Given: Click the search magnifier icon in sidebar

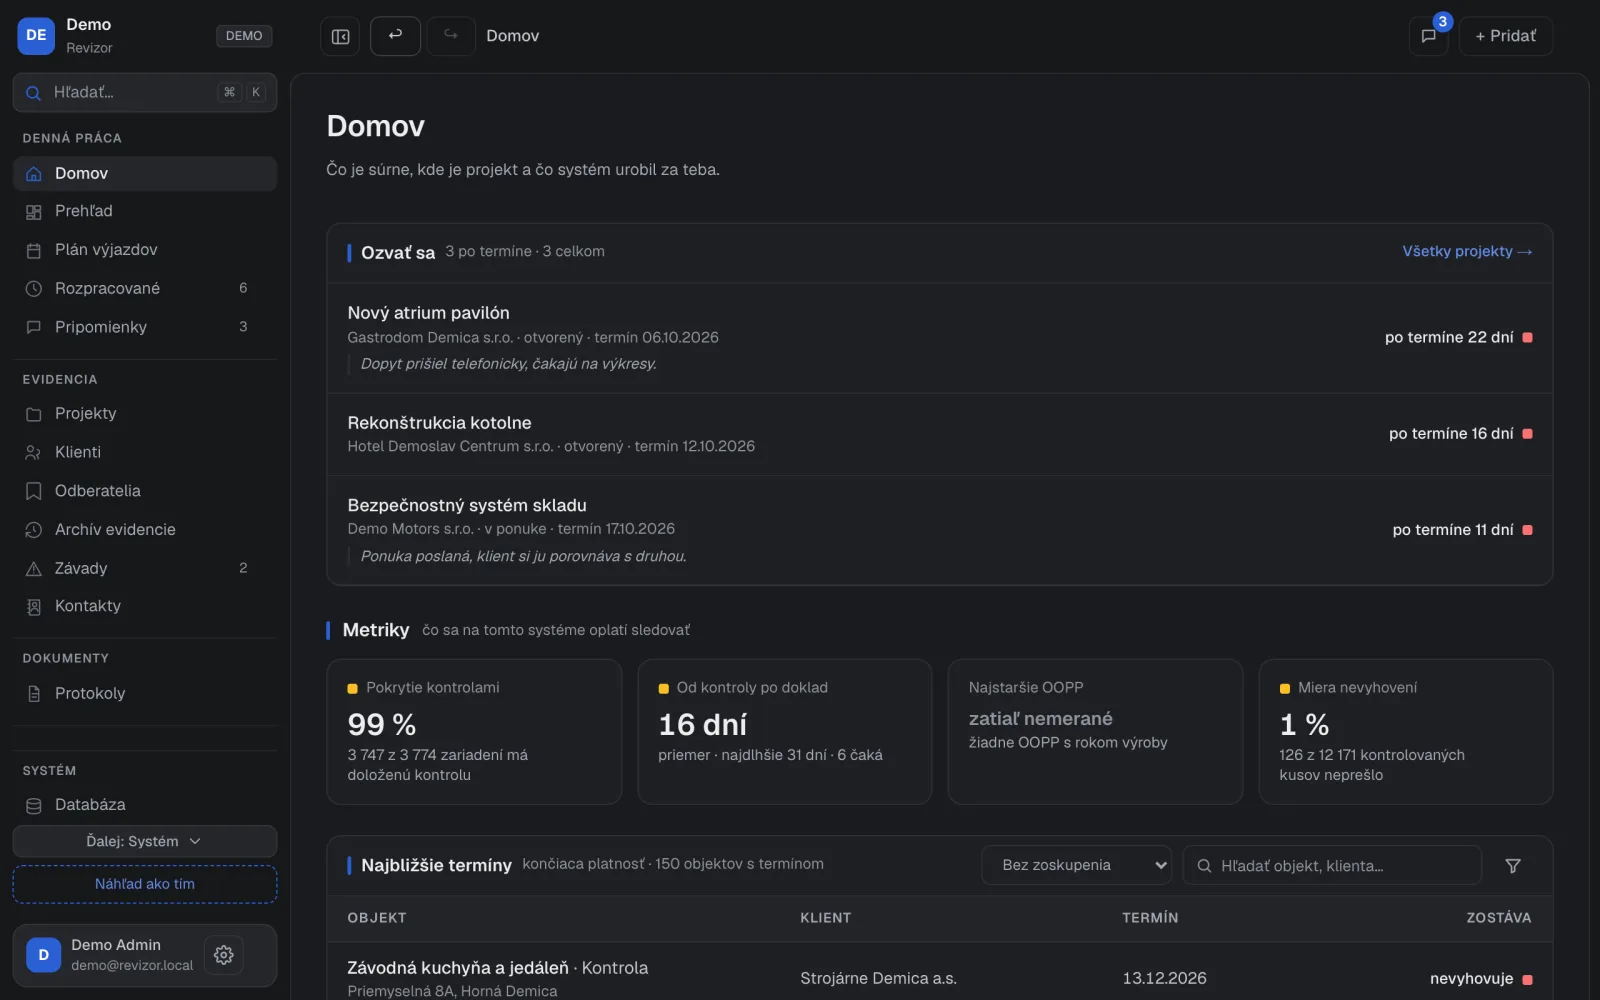Looking at the screenshot, I should 33,92.
